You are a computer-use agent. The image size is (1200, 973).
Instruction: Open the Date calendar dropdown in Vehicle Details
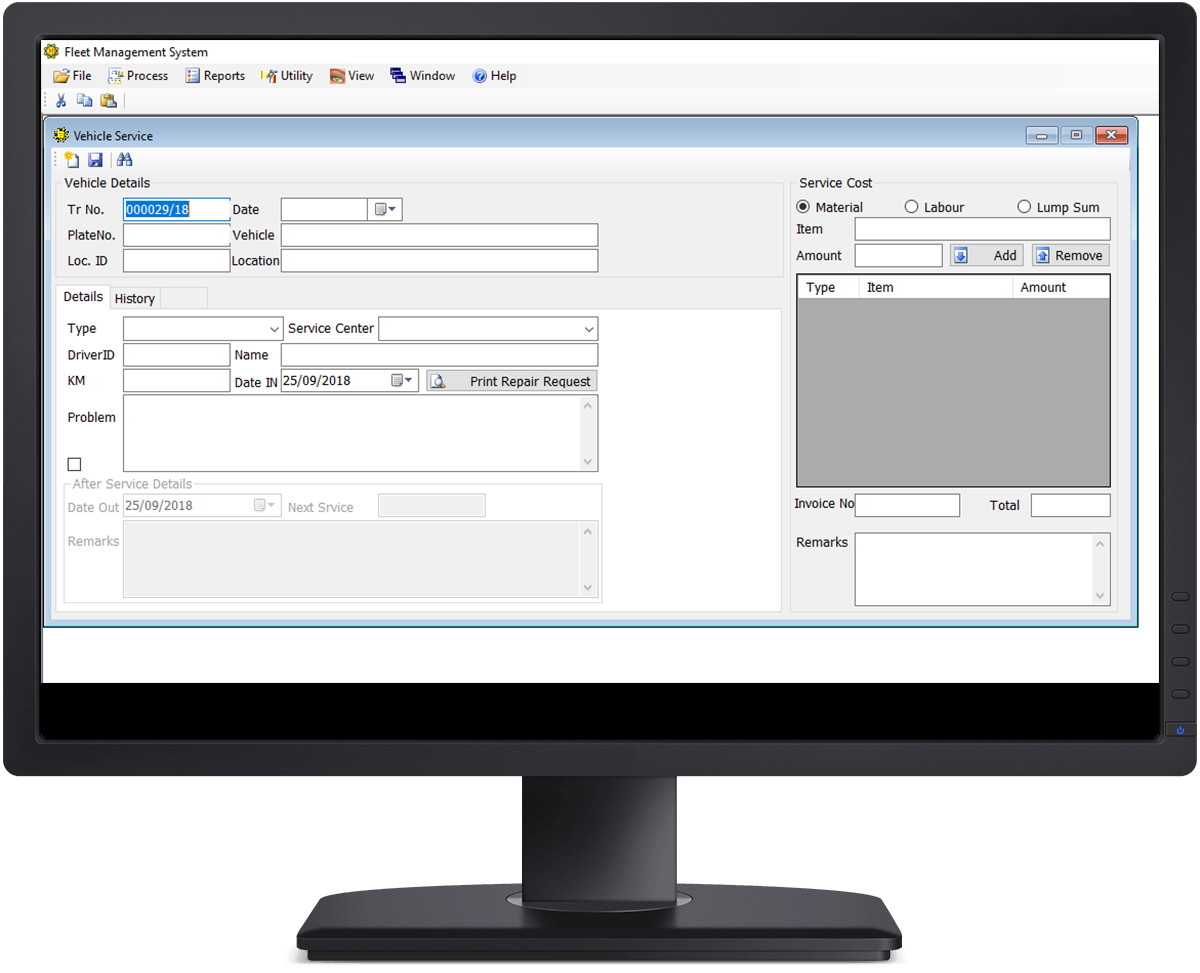click(385, 210)
